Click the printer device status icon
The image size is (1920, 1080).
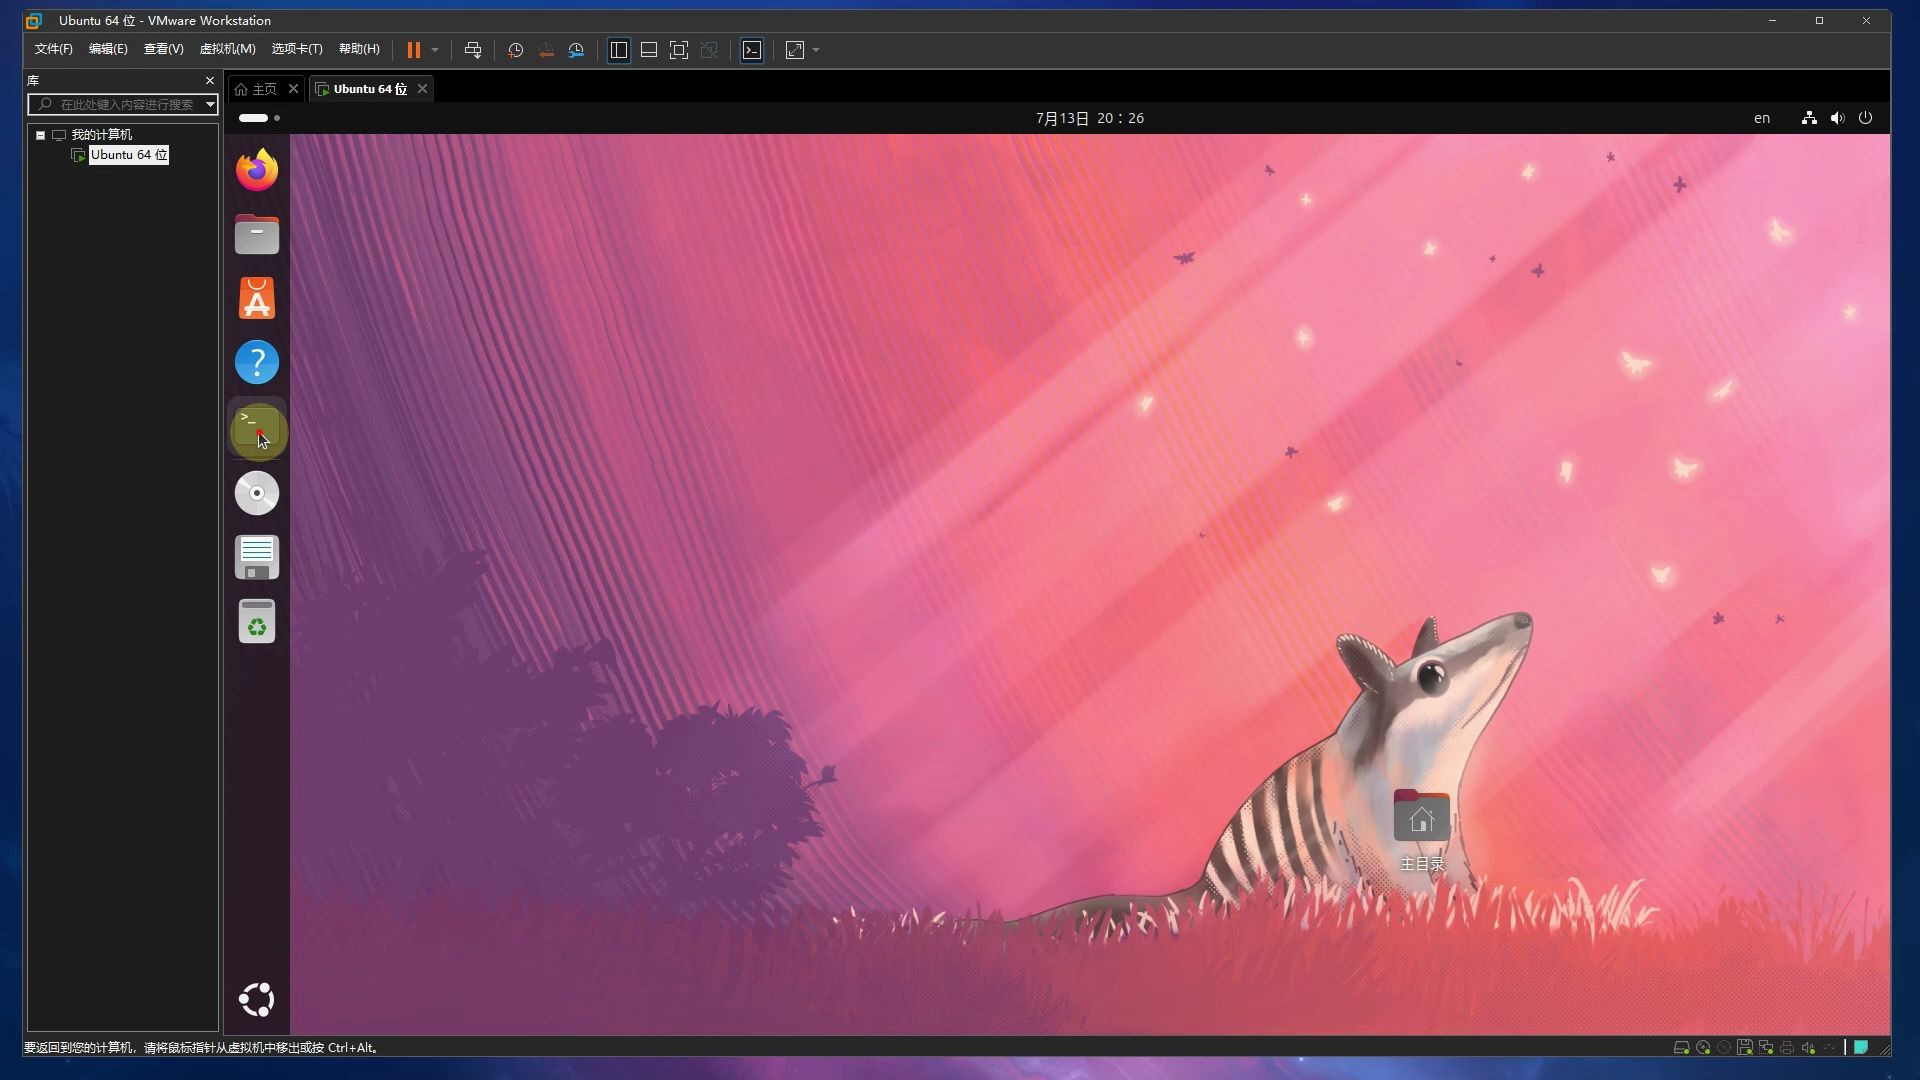pos(1787,1048)
